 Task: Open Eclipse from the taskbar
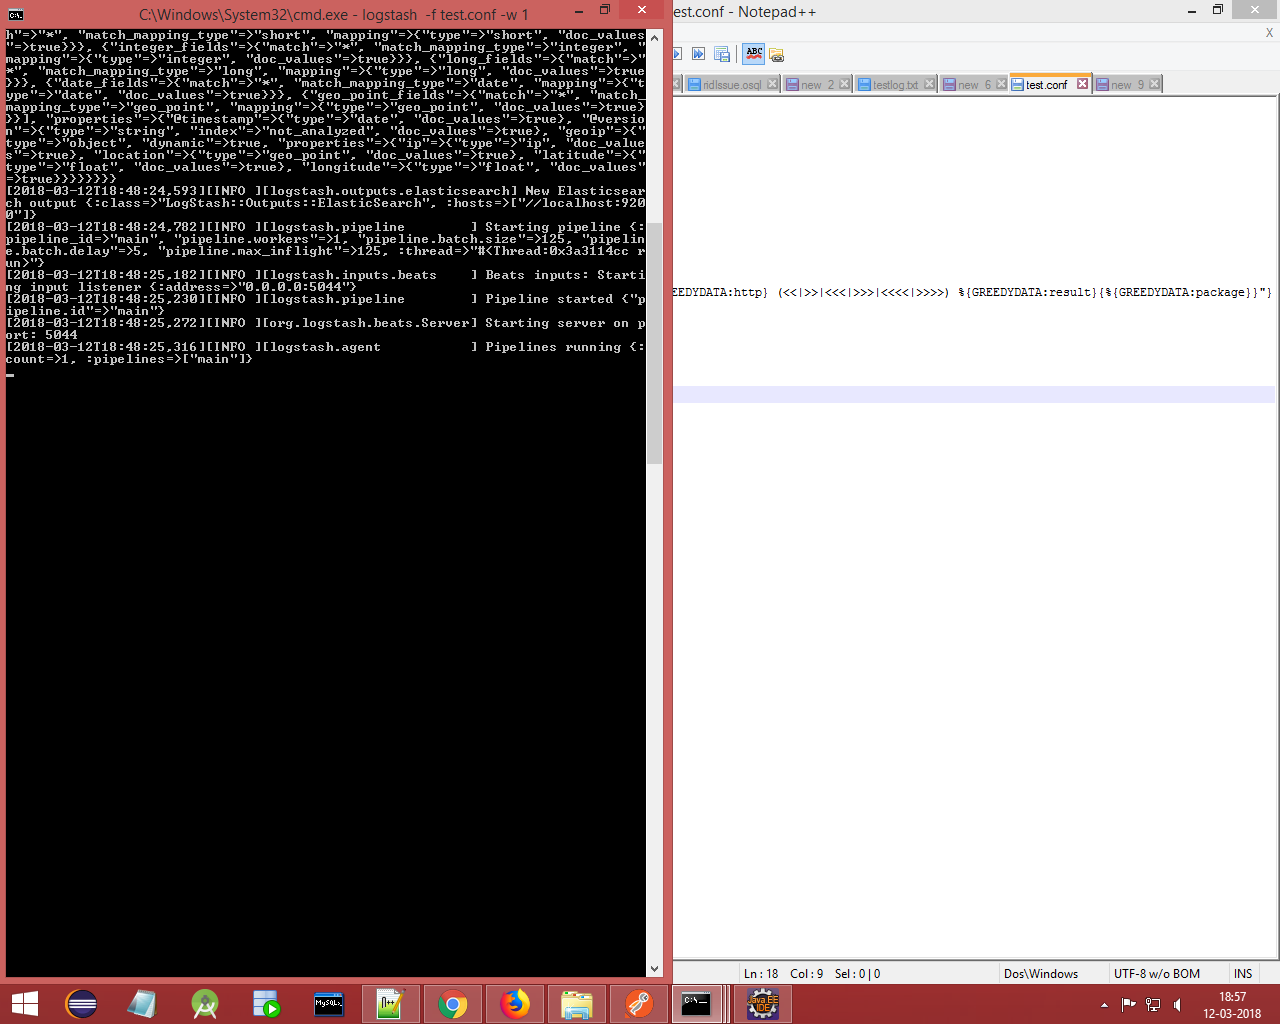81,1004
